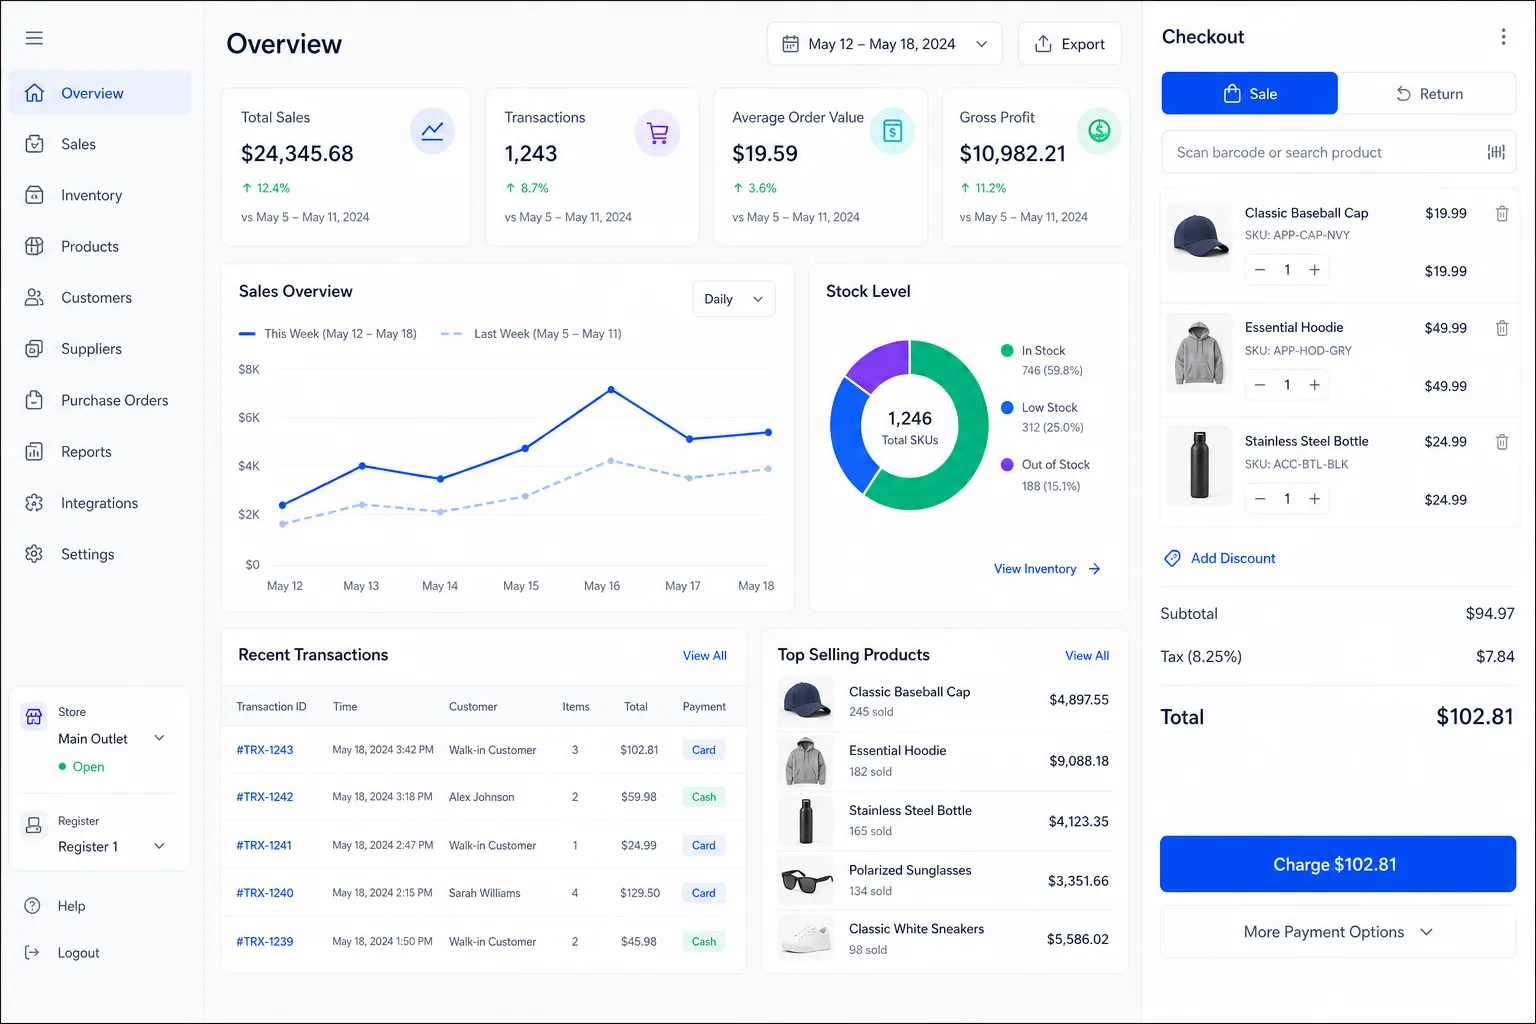Open transaction #TRX-1243
The height and width of the screenshot is (1024, 1536).
pyautogui.click(x=265, y=750)
